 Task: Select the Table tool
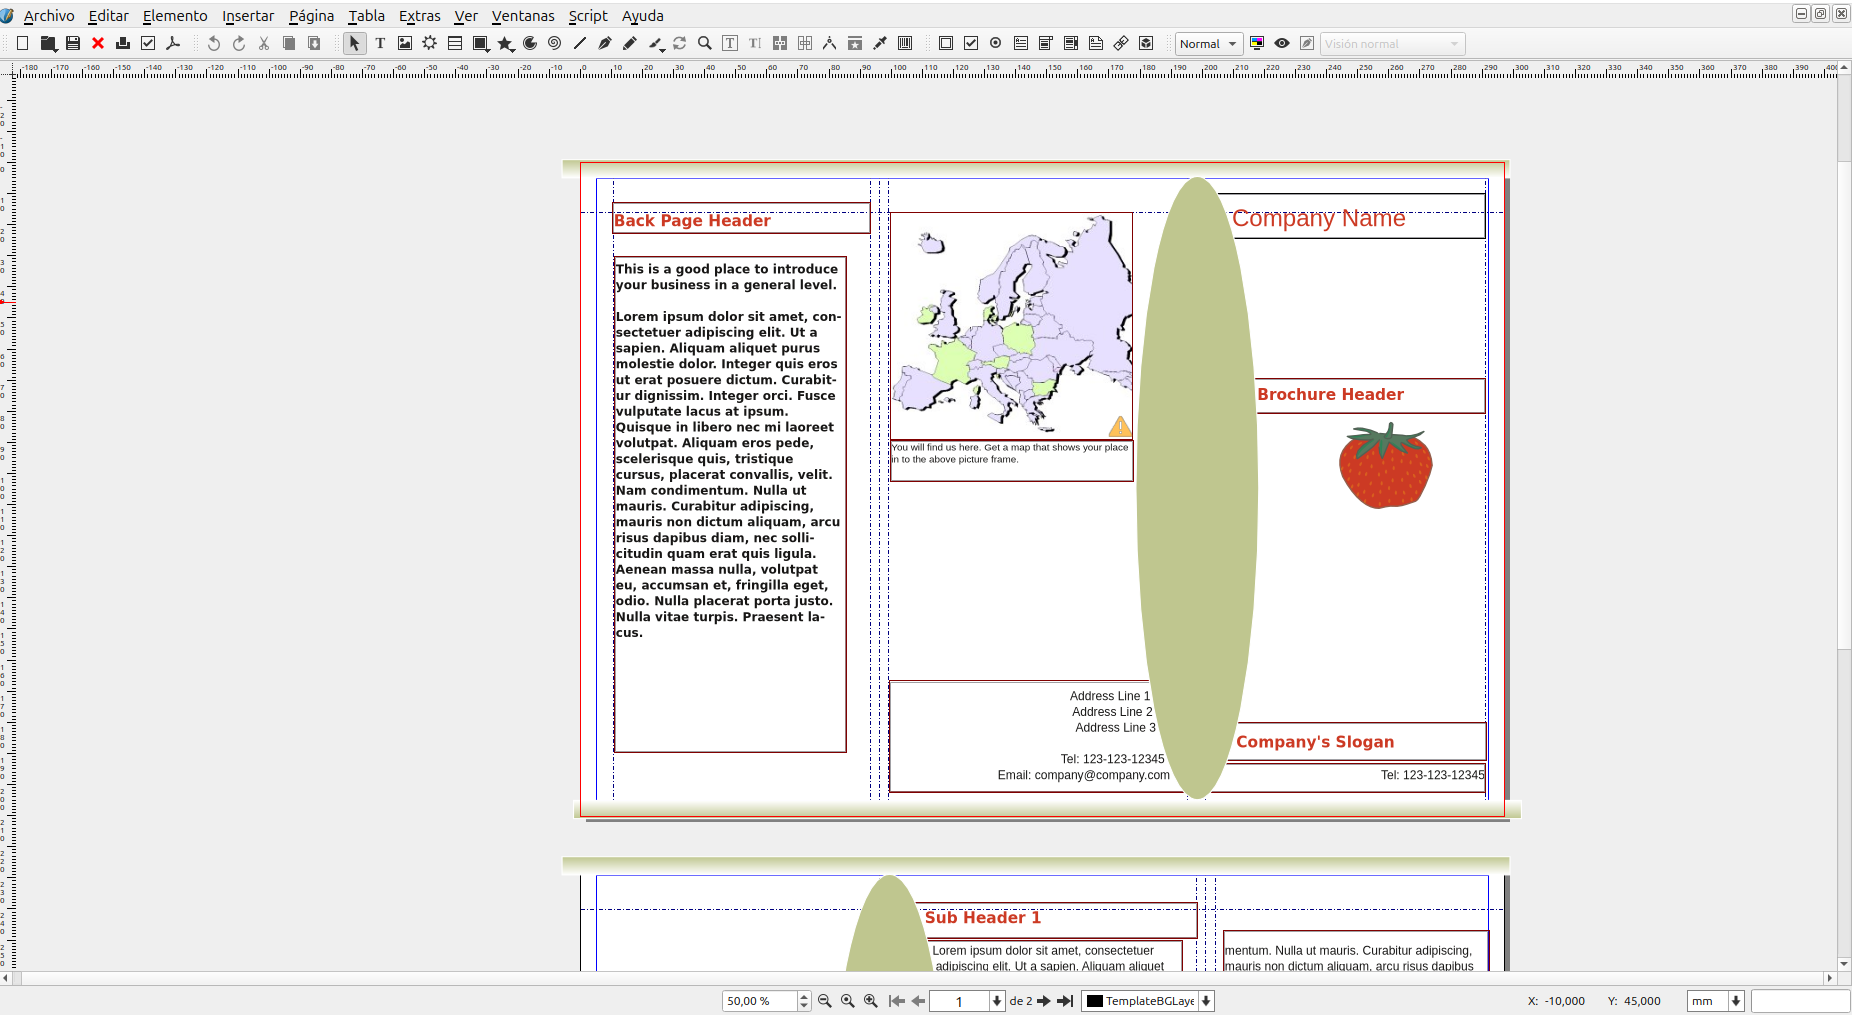click(x=455, y=43)
